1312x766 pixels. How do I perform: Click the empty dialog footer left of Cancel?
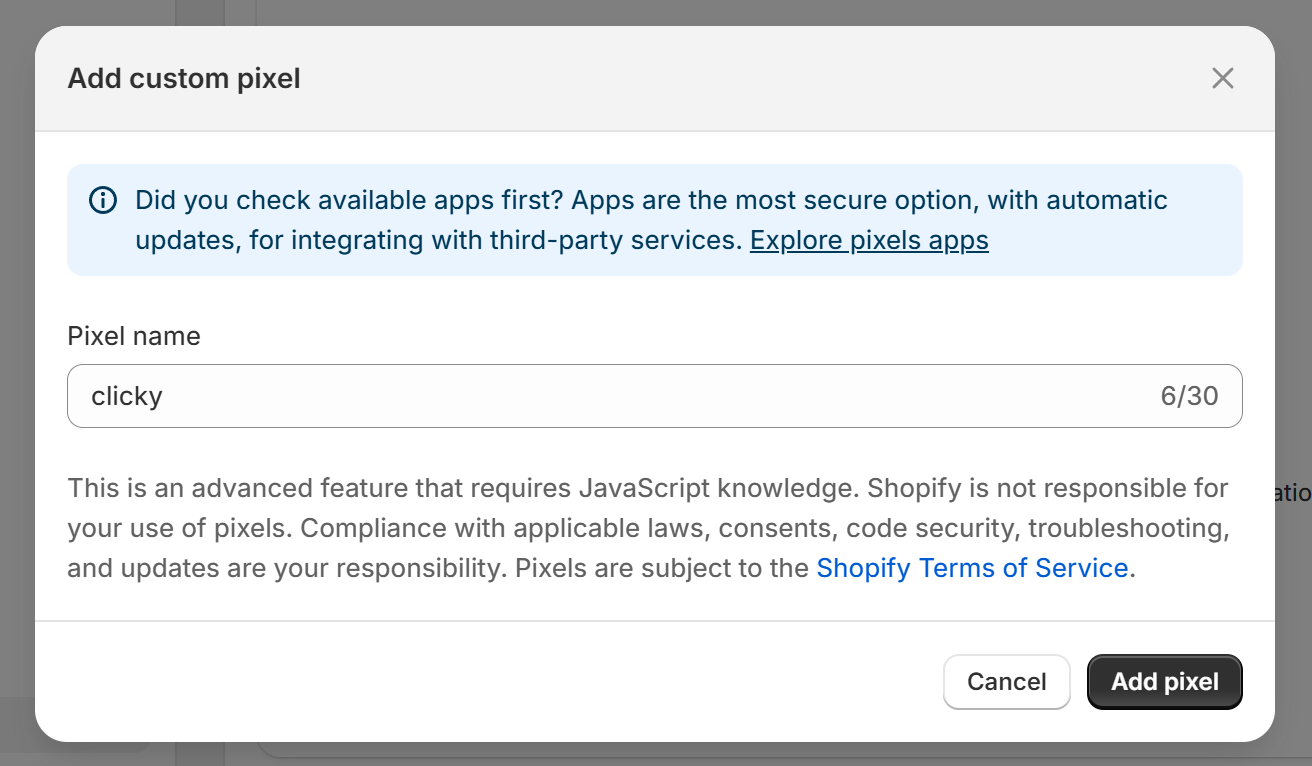[x=480, y=682]
